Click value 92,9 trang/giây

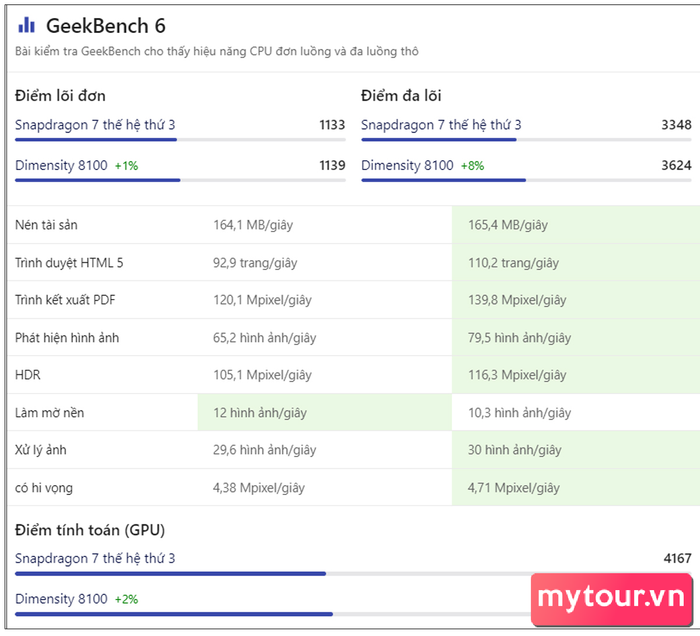point(255,262)
